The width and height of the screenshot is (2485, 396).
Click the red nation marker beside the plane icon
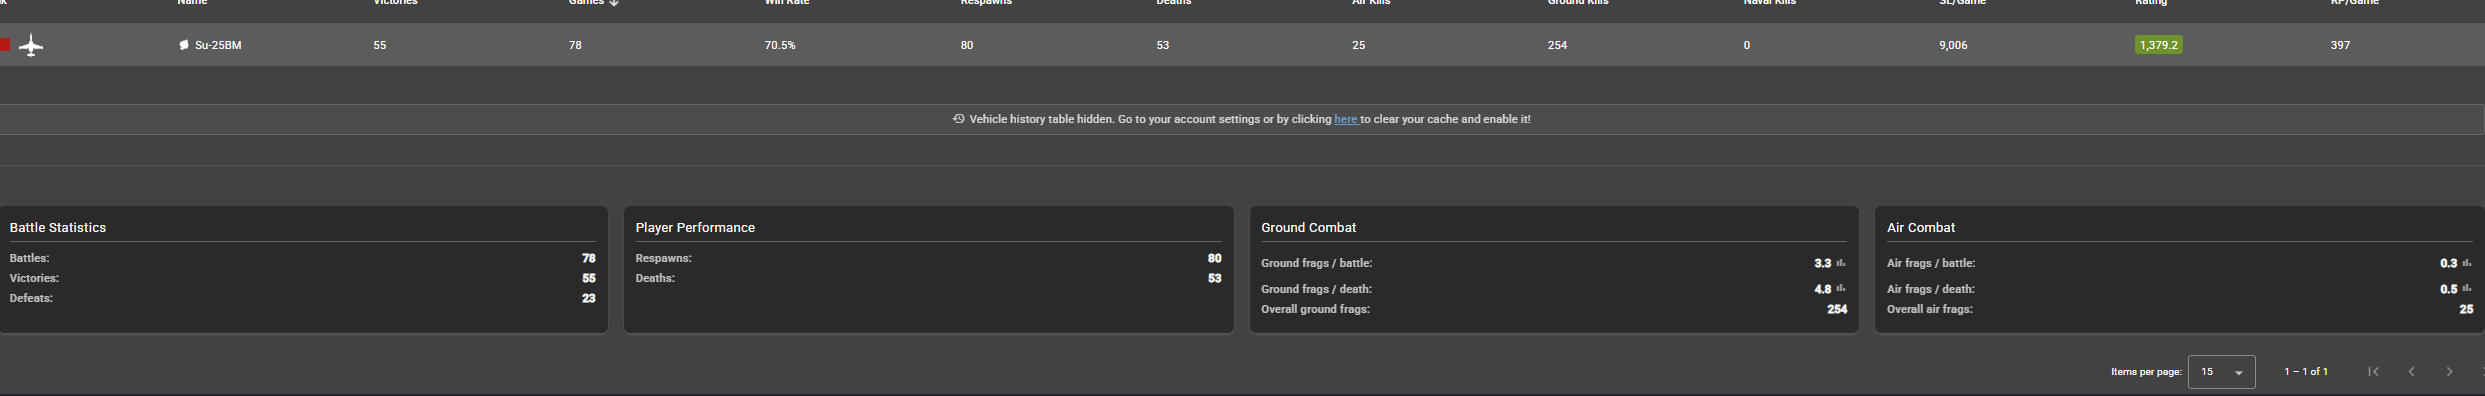[5, 45]
